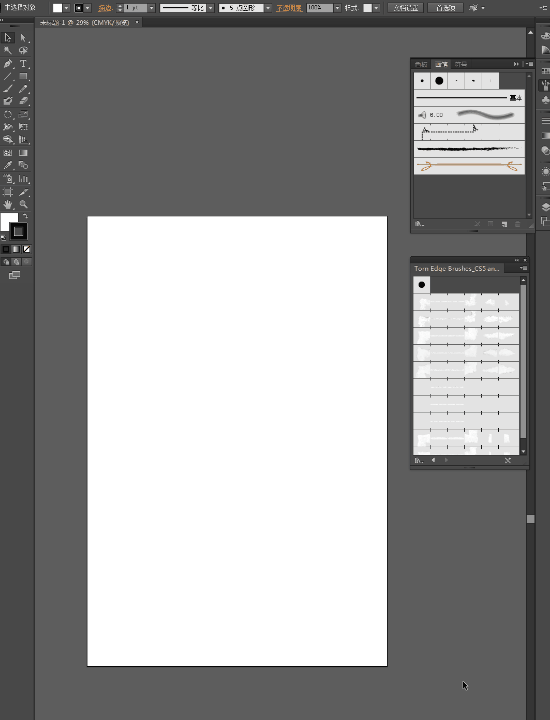Select the Magic Wand tool
Viewport: 550px width, 720px height.
click(x=8, y=51)
